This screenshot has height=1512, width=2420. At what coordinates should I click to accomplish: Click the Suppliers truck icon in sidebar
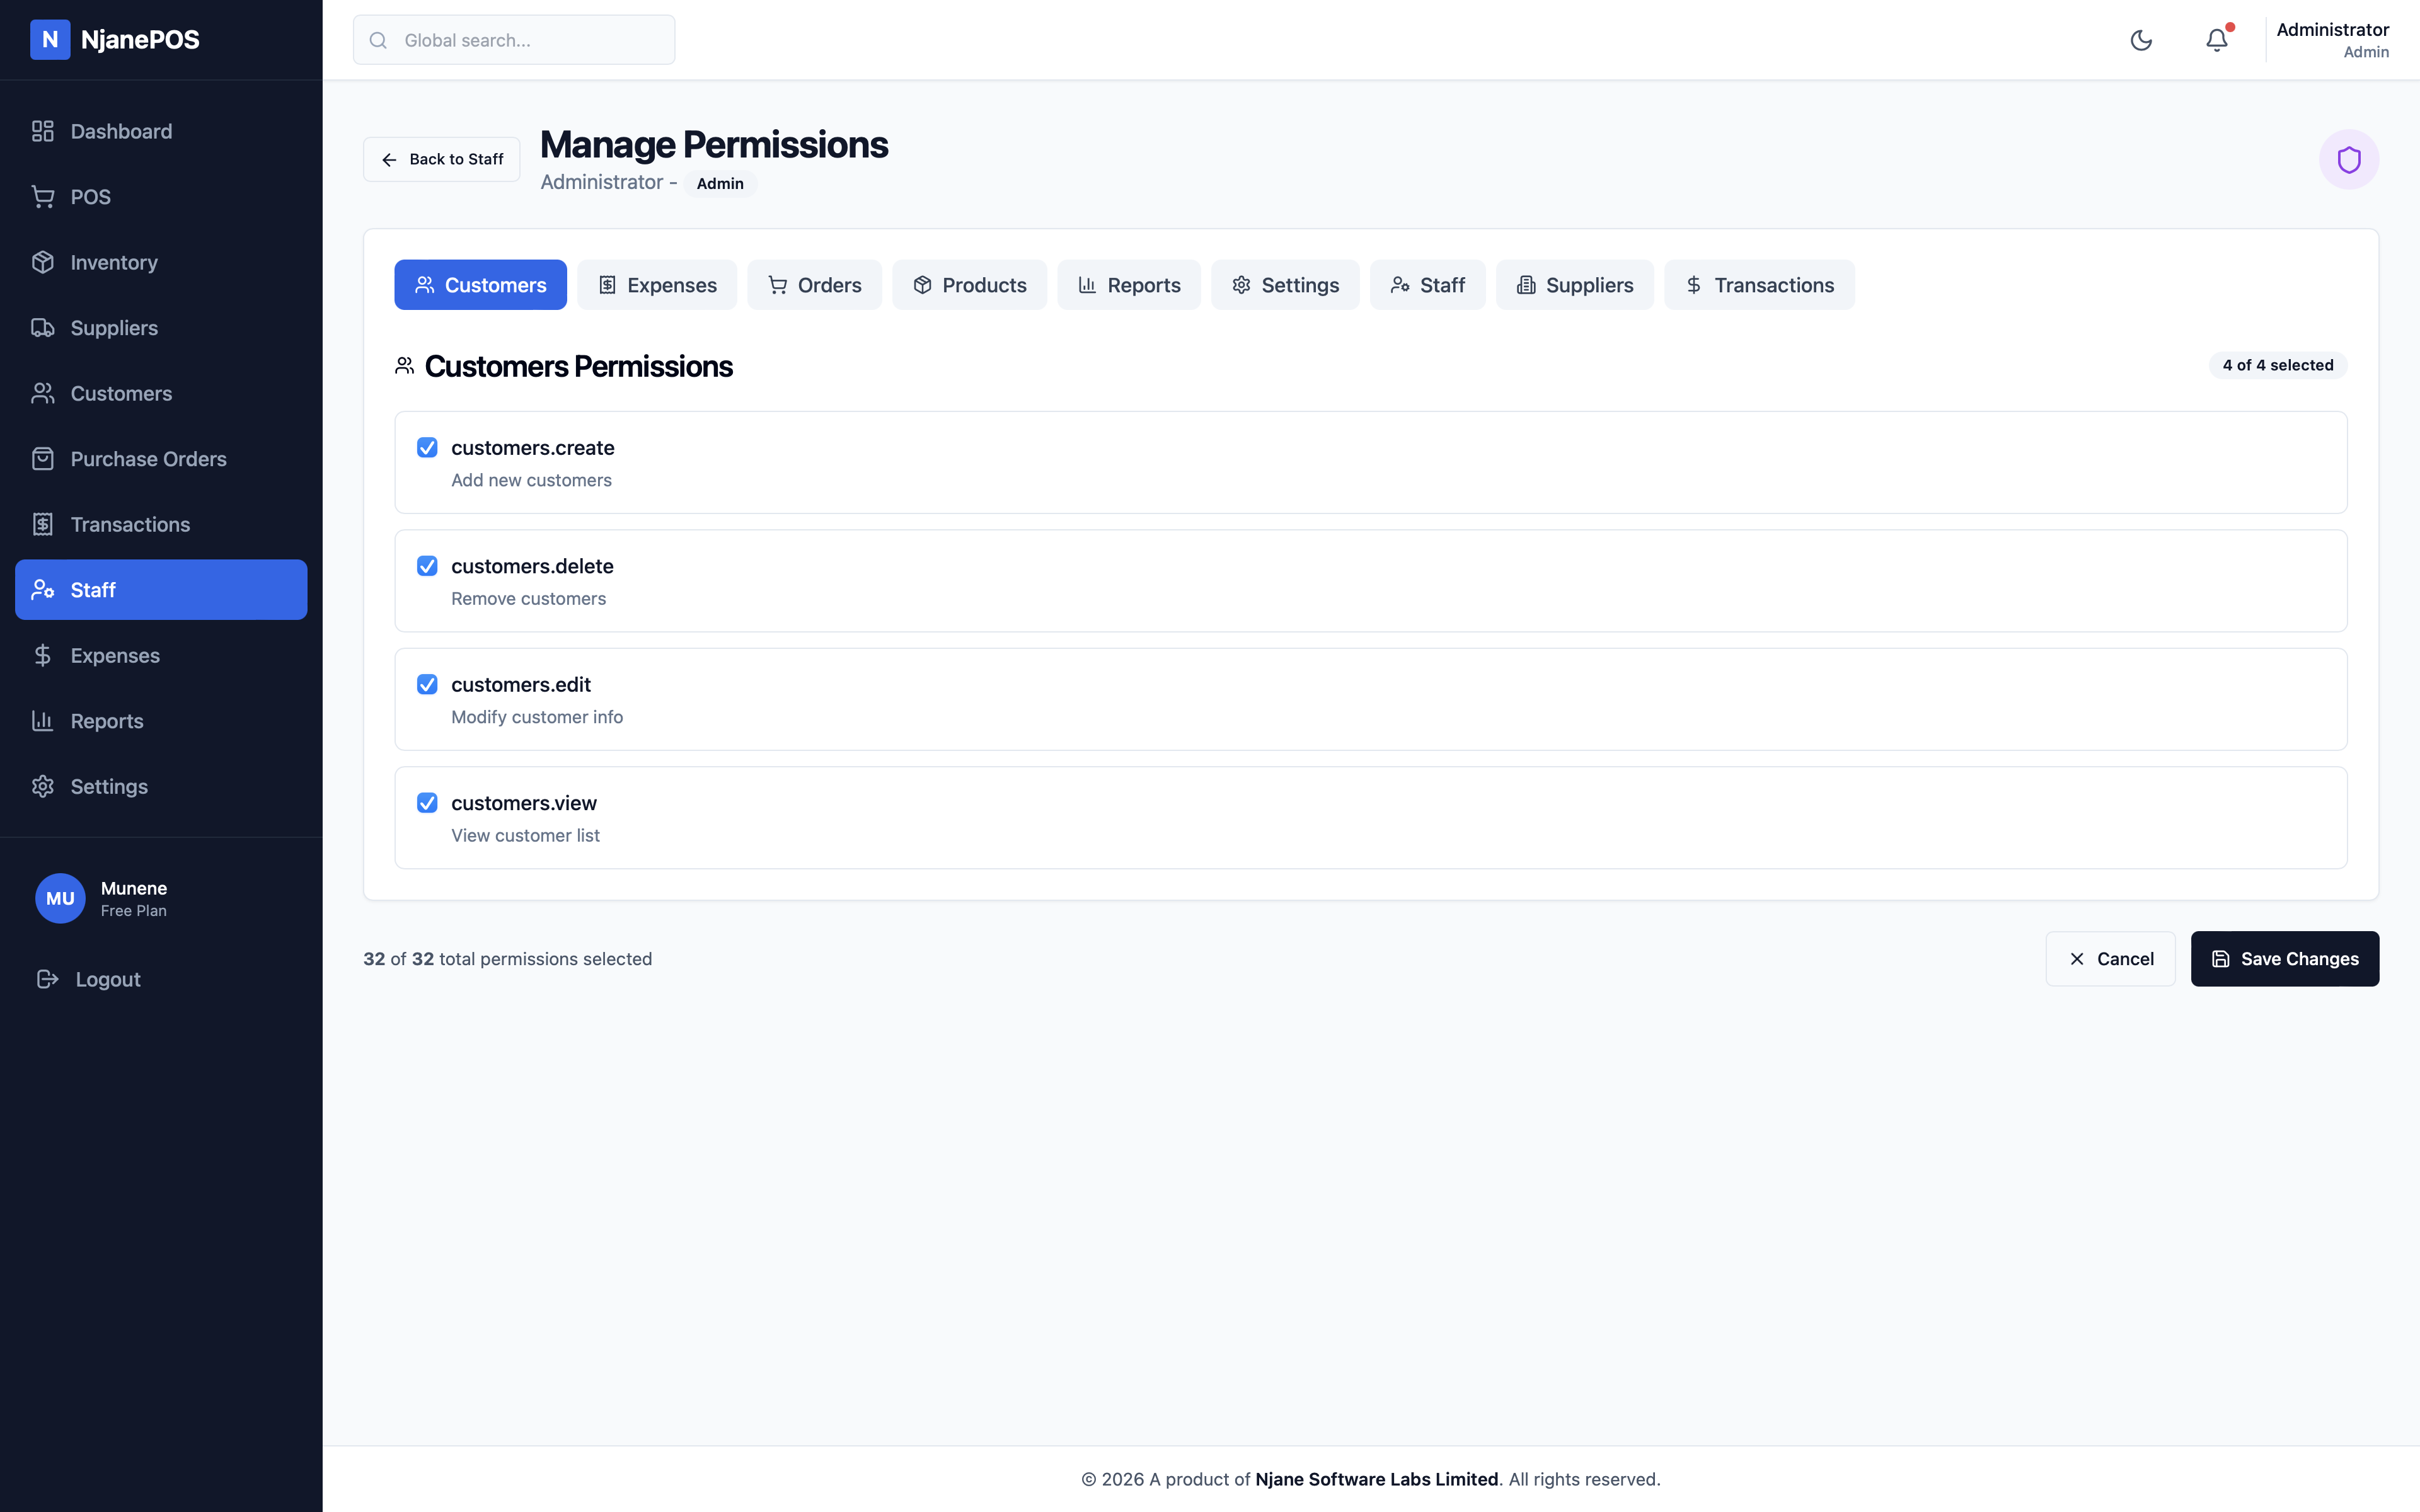pos(43,327)
